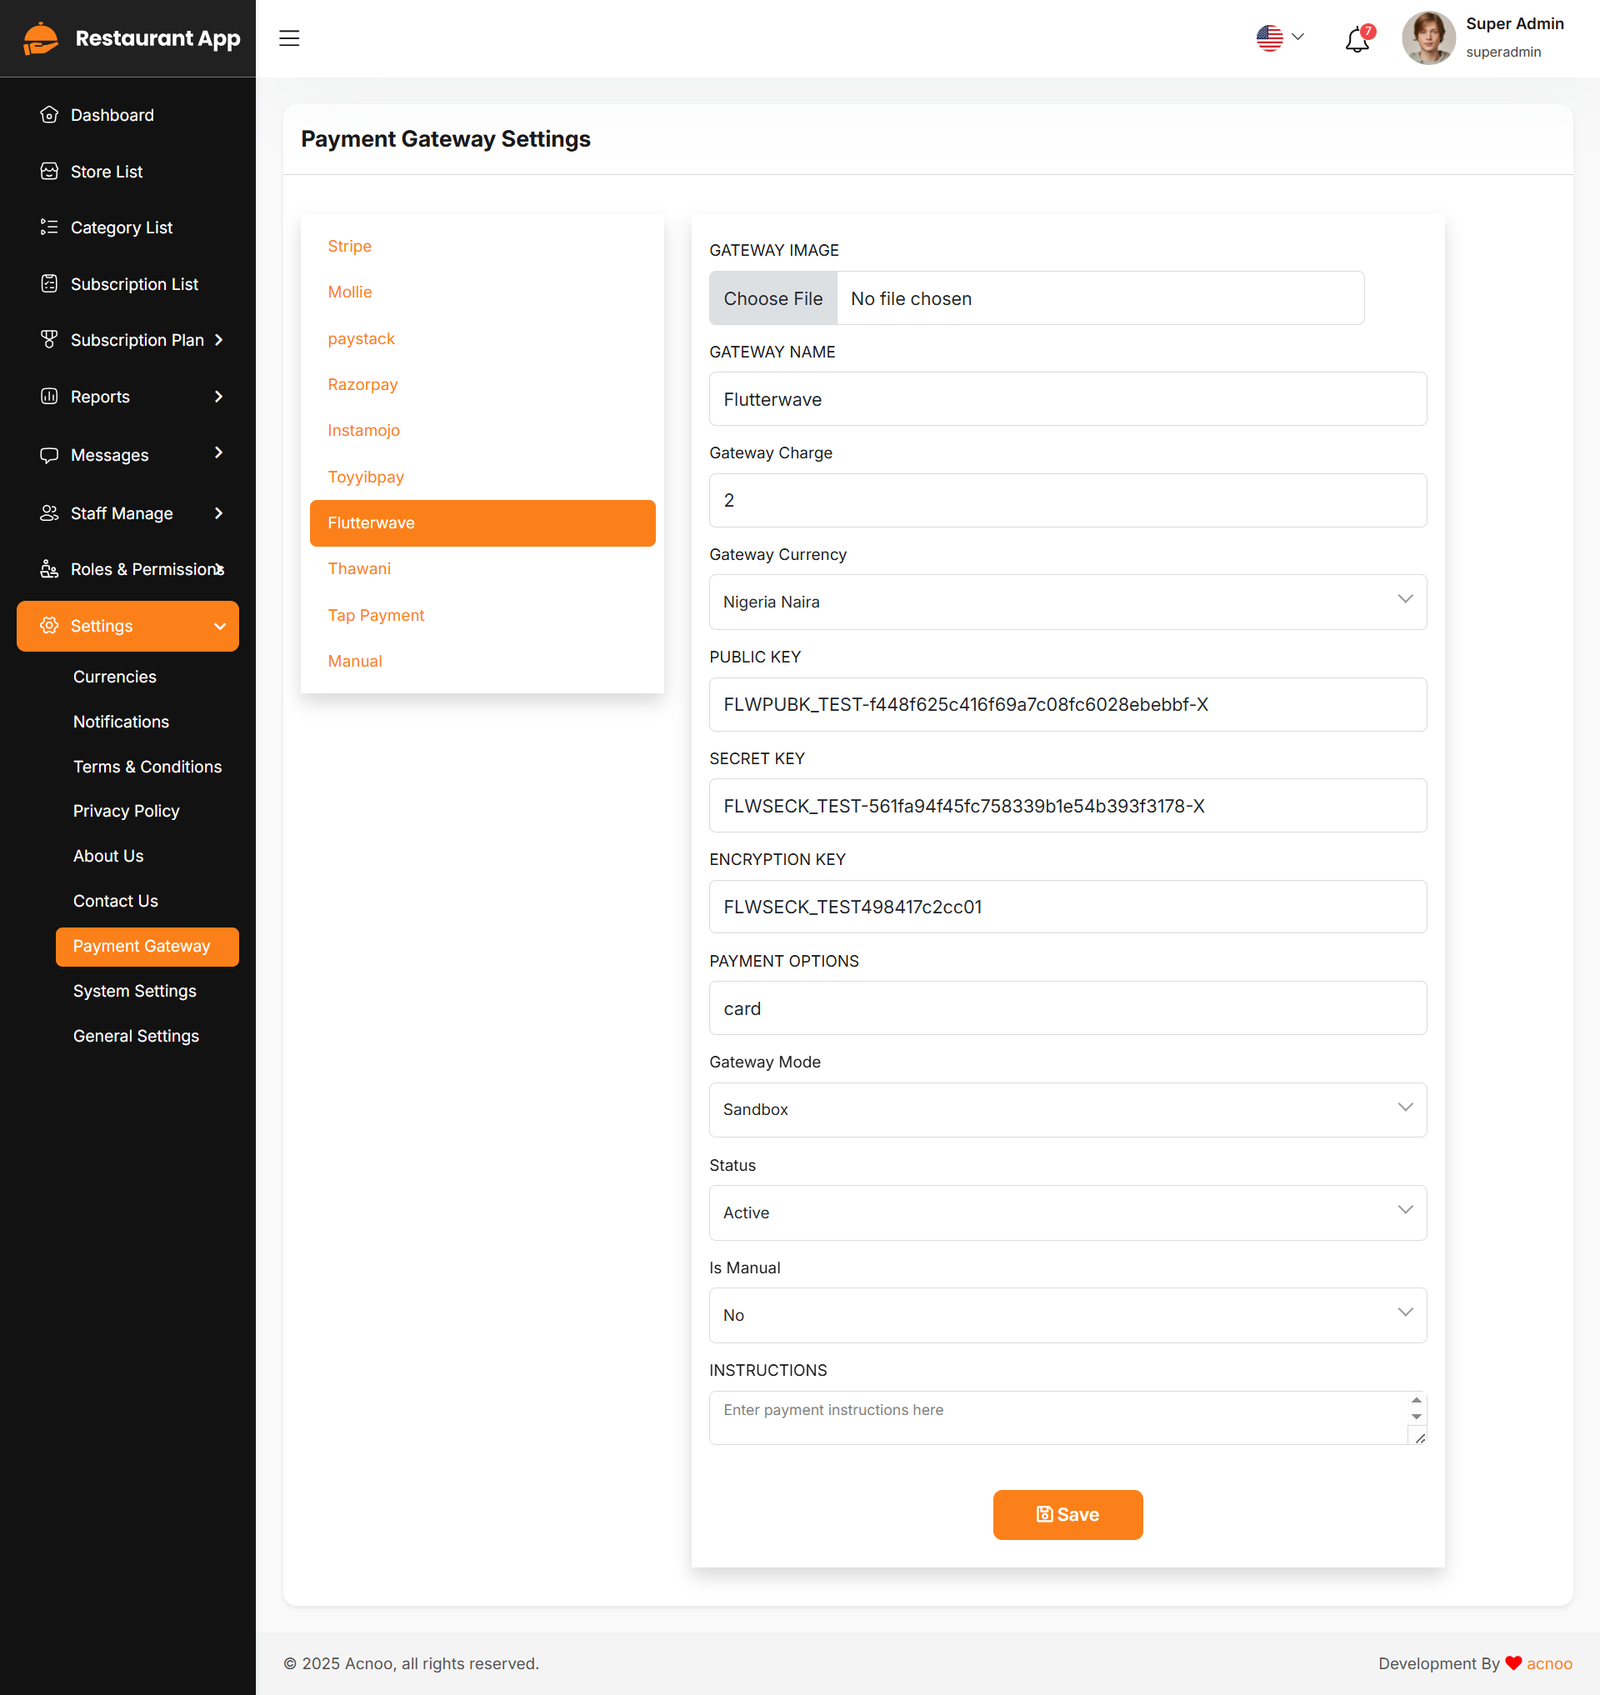This screenshot has width=1600, height=1695.
Task: Open the Is Manual dropdown
Action: tap(1067, 1315)
